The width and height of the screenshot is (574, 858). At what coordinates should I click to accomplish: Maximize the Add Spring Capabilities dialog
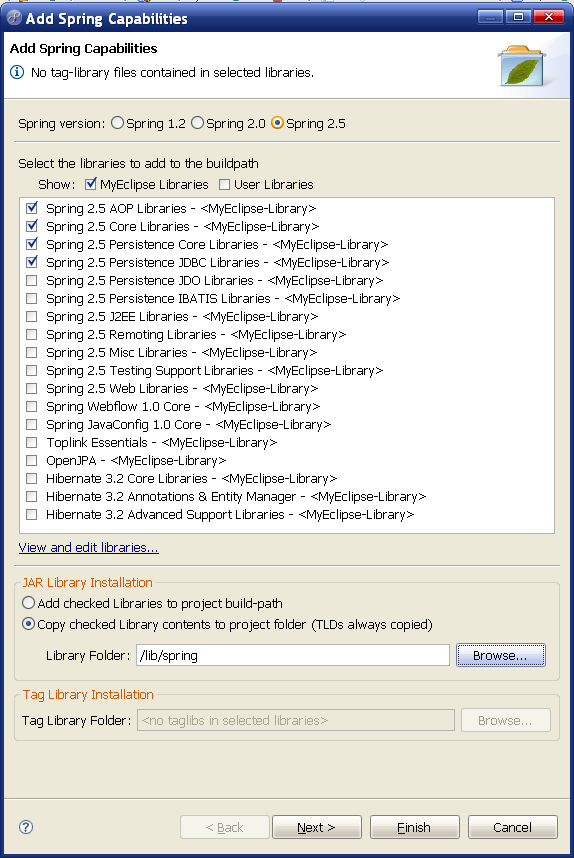click(x=519, y=17)
